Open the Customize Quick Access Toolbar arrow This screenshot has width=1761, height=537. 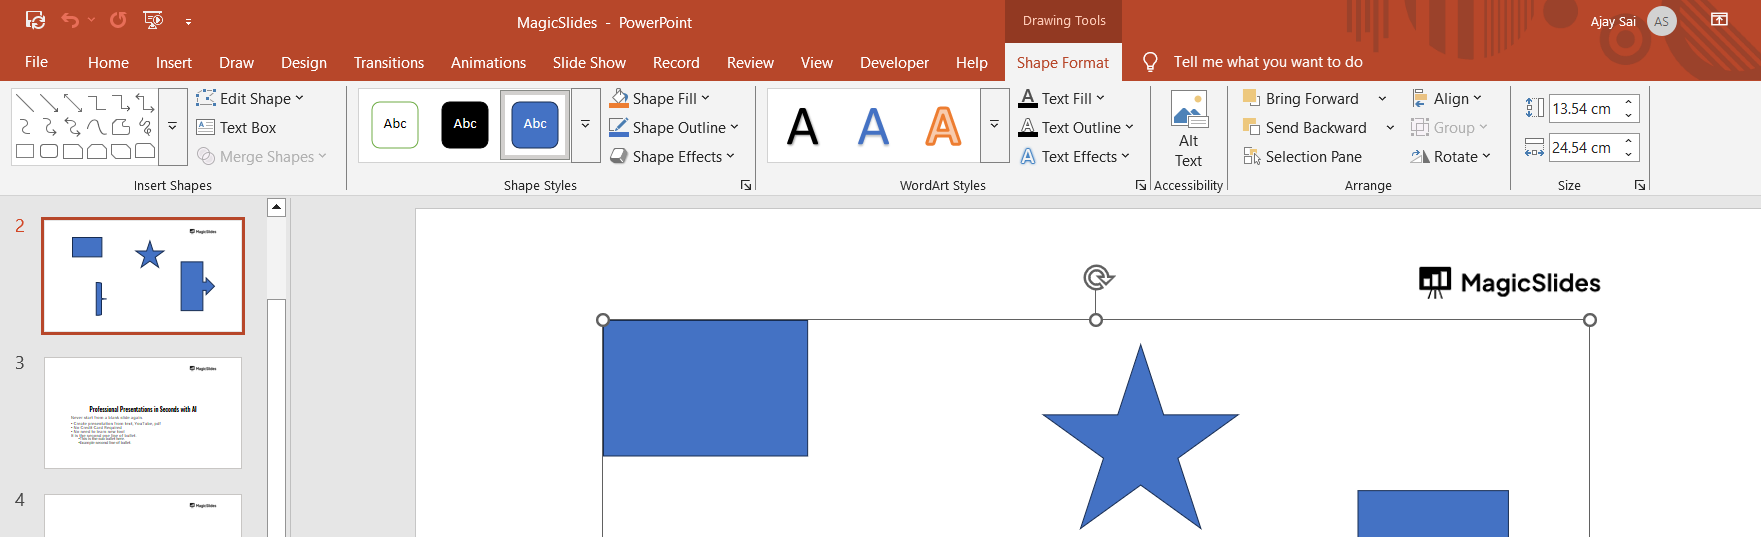click(188, 21)
